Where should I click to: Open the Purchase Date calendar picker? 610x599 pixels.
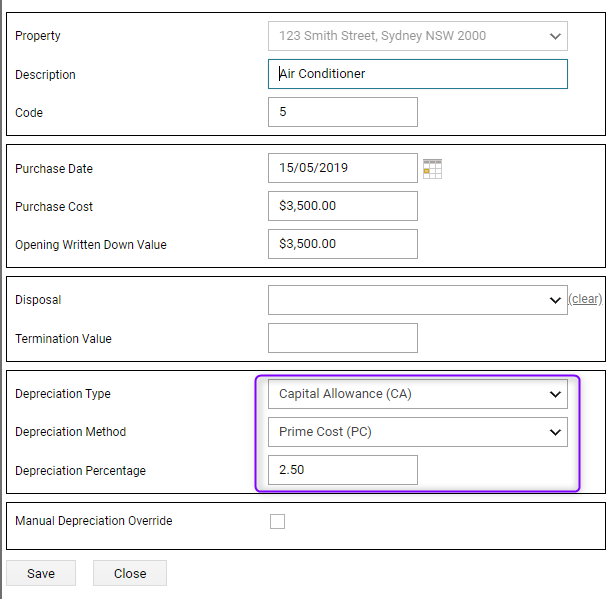pos(432,168)
